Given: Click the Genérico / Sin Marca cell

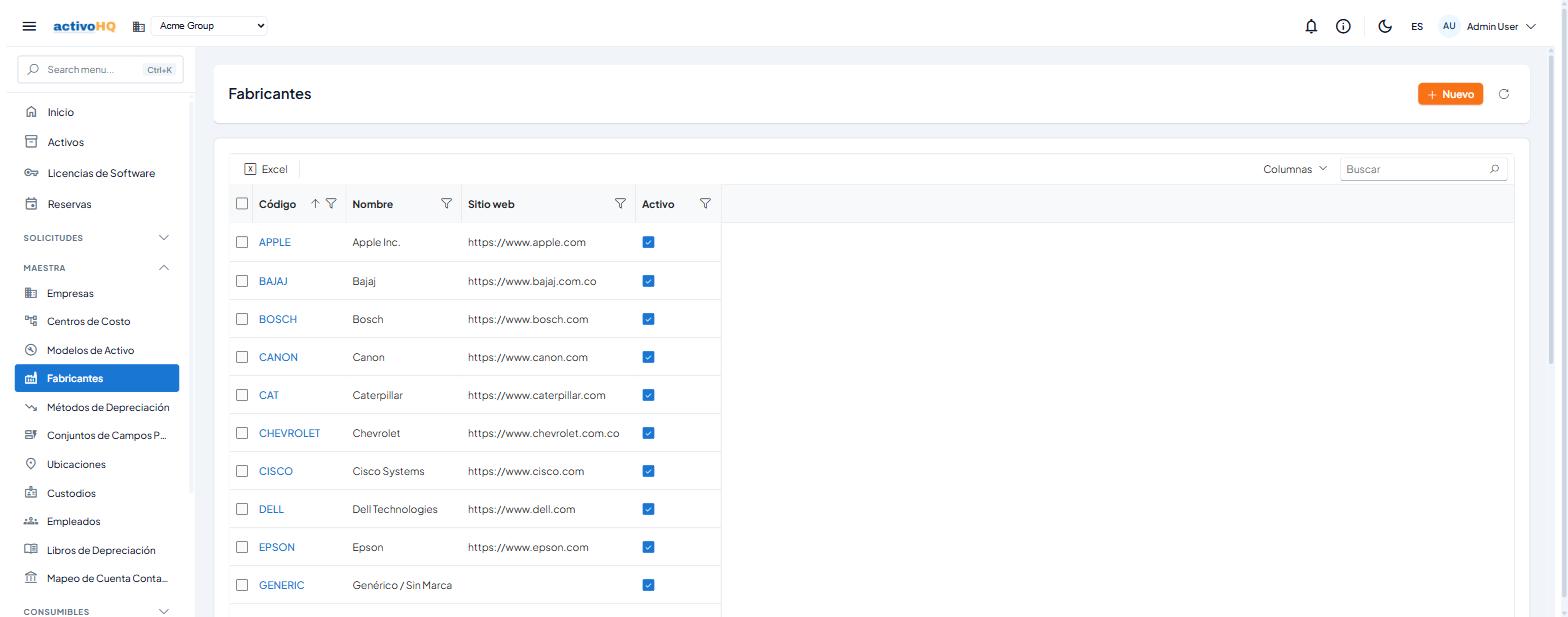Looking at the screenshot, I should tap(402, 585).
